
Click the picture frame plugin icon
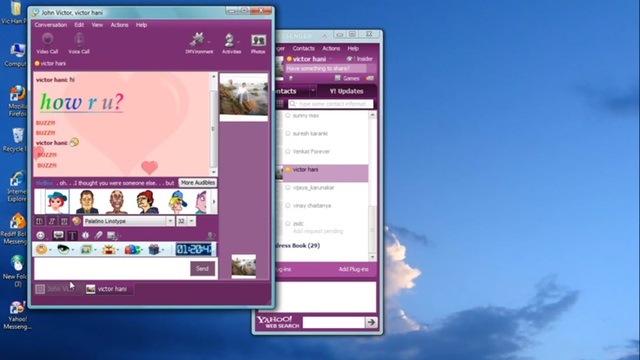(86, 249)
